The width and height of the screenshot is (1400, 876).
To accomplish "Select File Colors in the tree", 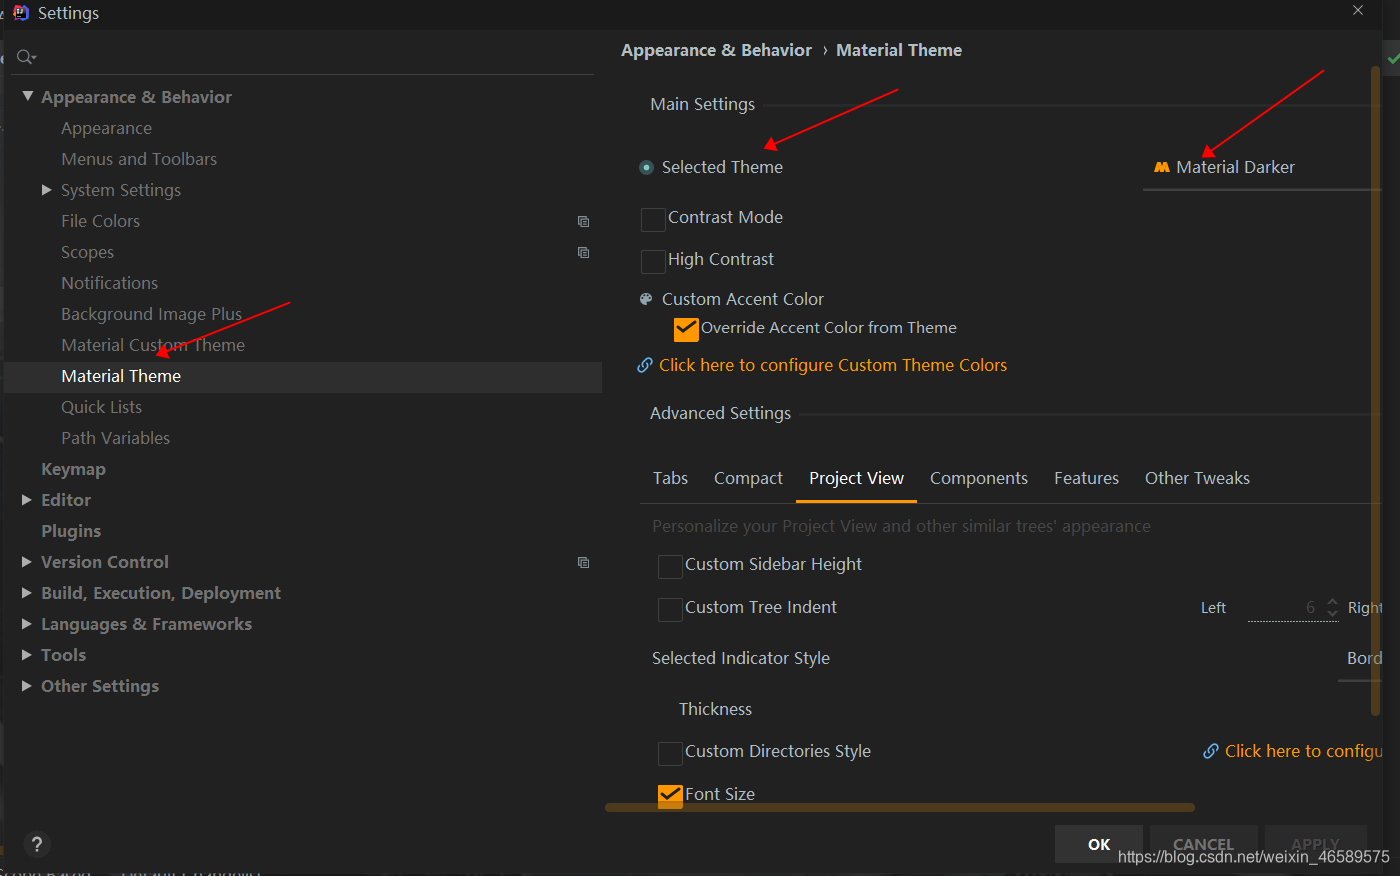I will coord(100,221).
